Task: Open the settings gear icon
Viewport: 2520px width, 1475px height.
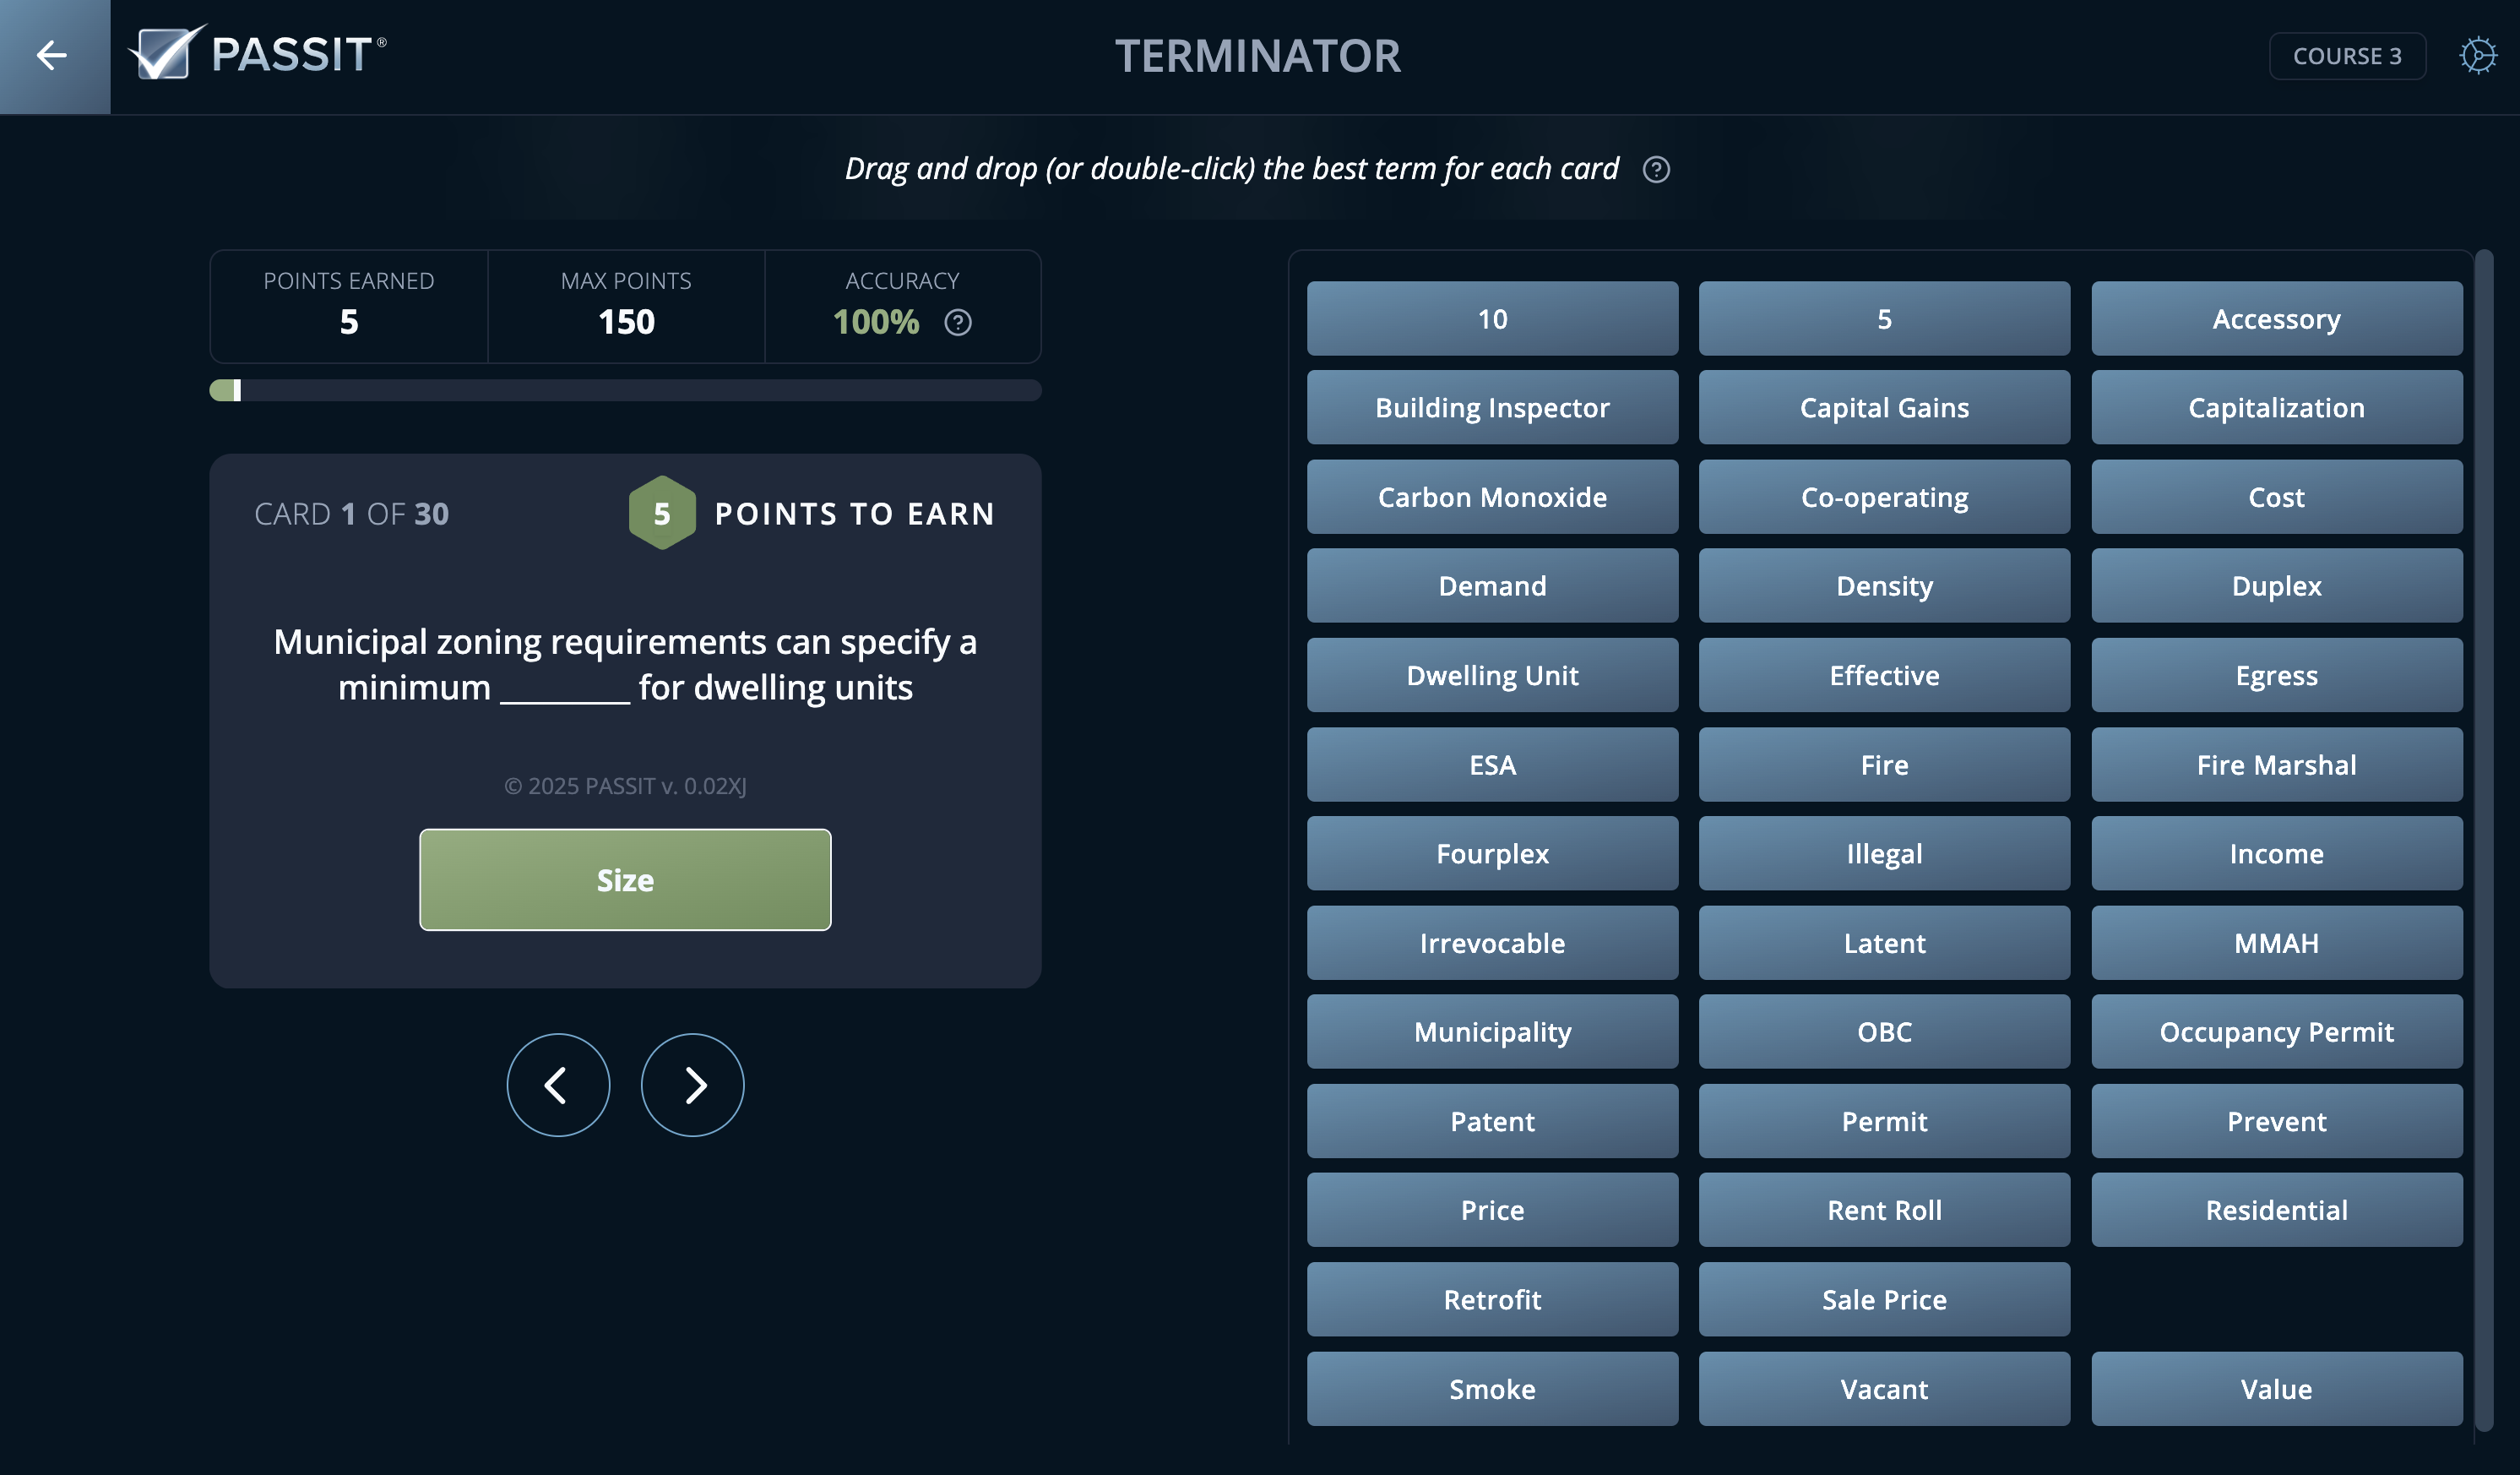Action: 2477,56
